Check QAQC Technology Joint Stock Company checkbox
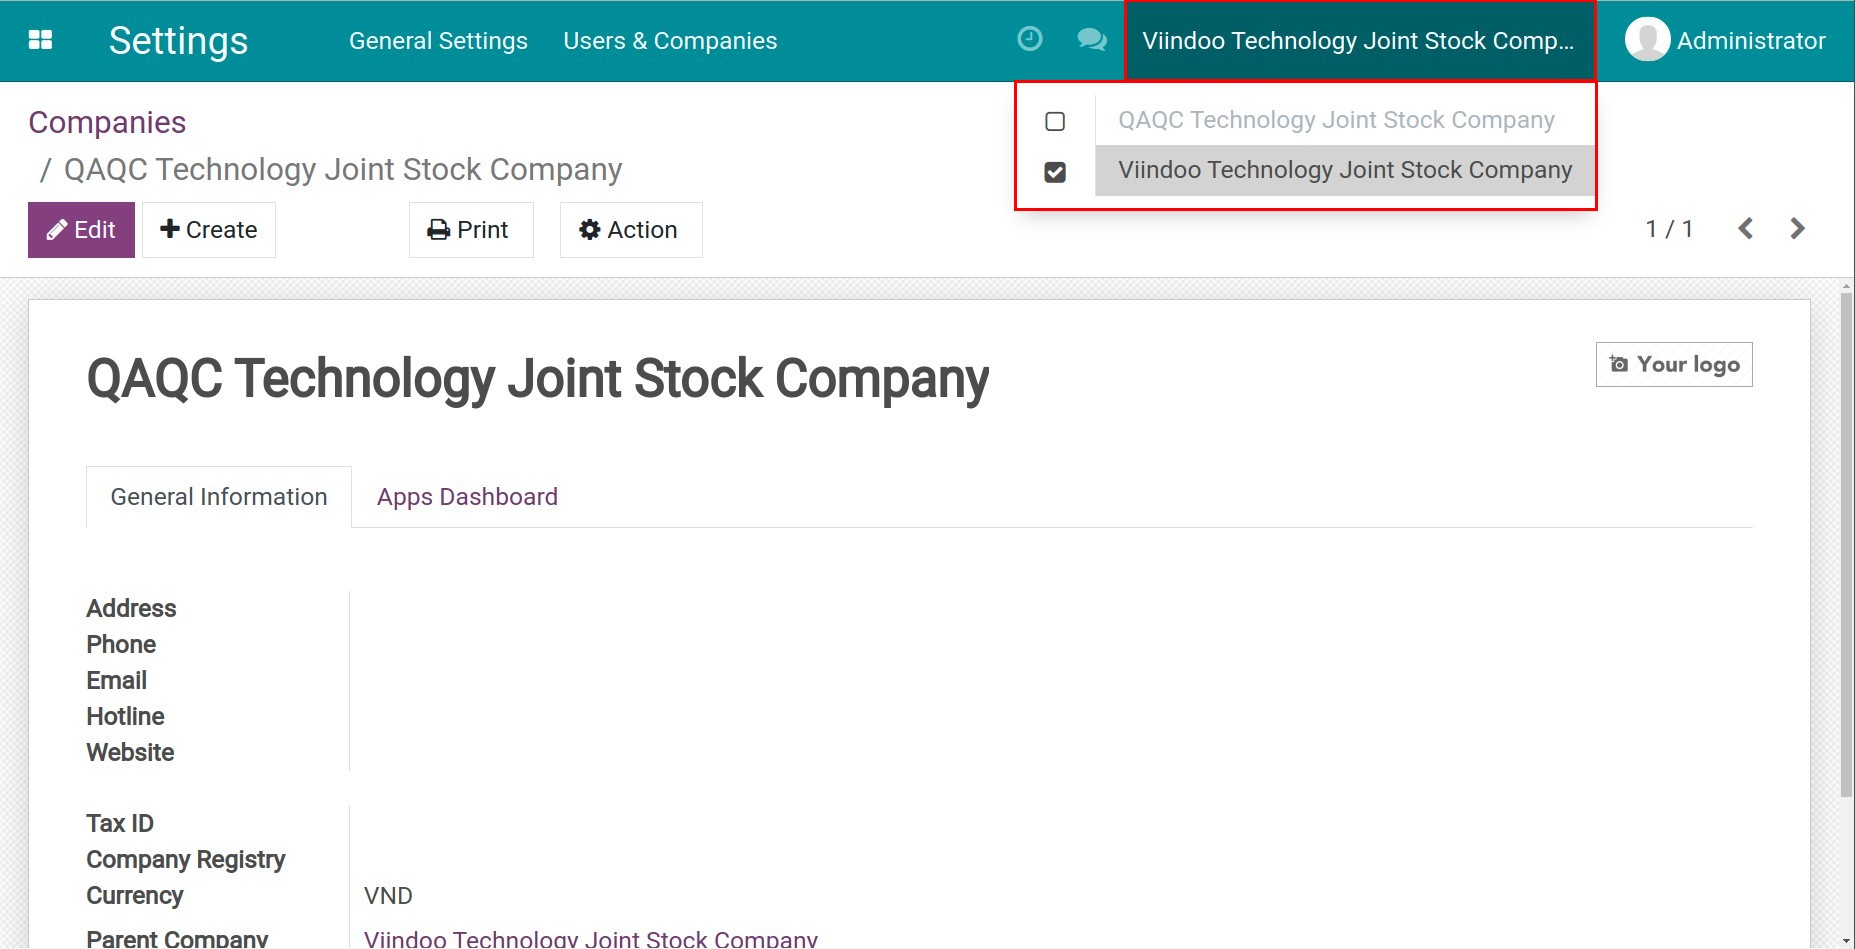The height and width of the screenshot is (949, 1855). click(x=1055, y=121)
